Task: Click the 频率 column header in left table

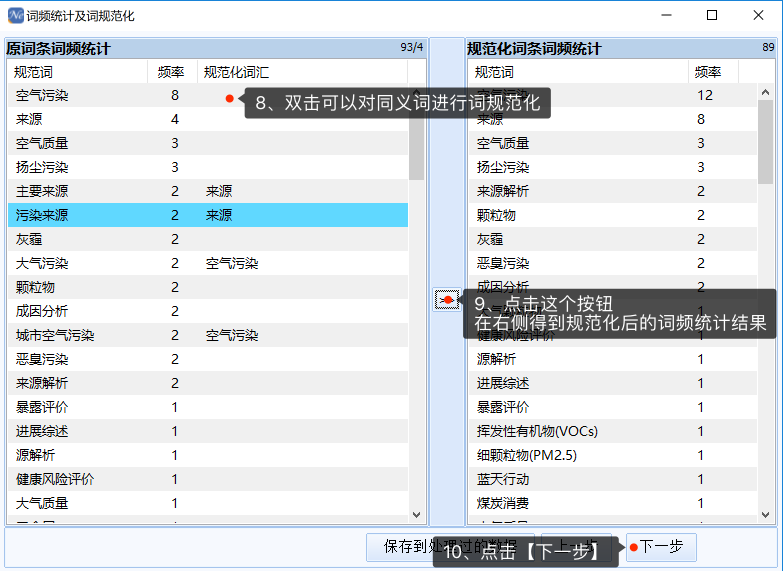Action: pos(172,72)
